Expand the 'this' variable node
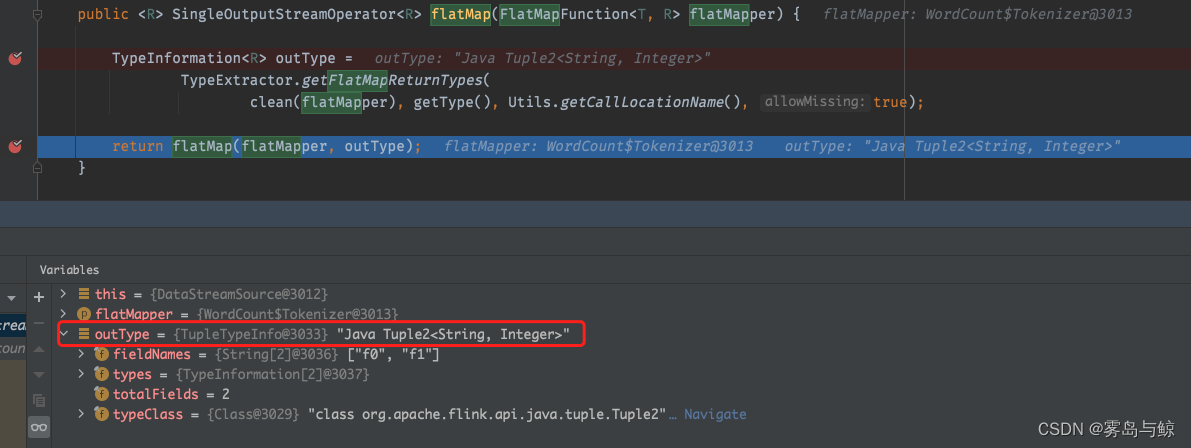Image resolution: width=1191 pixels, height=448 pixels. 65,294
